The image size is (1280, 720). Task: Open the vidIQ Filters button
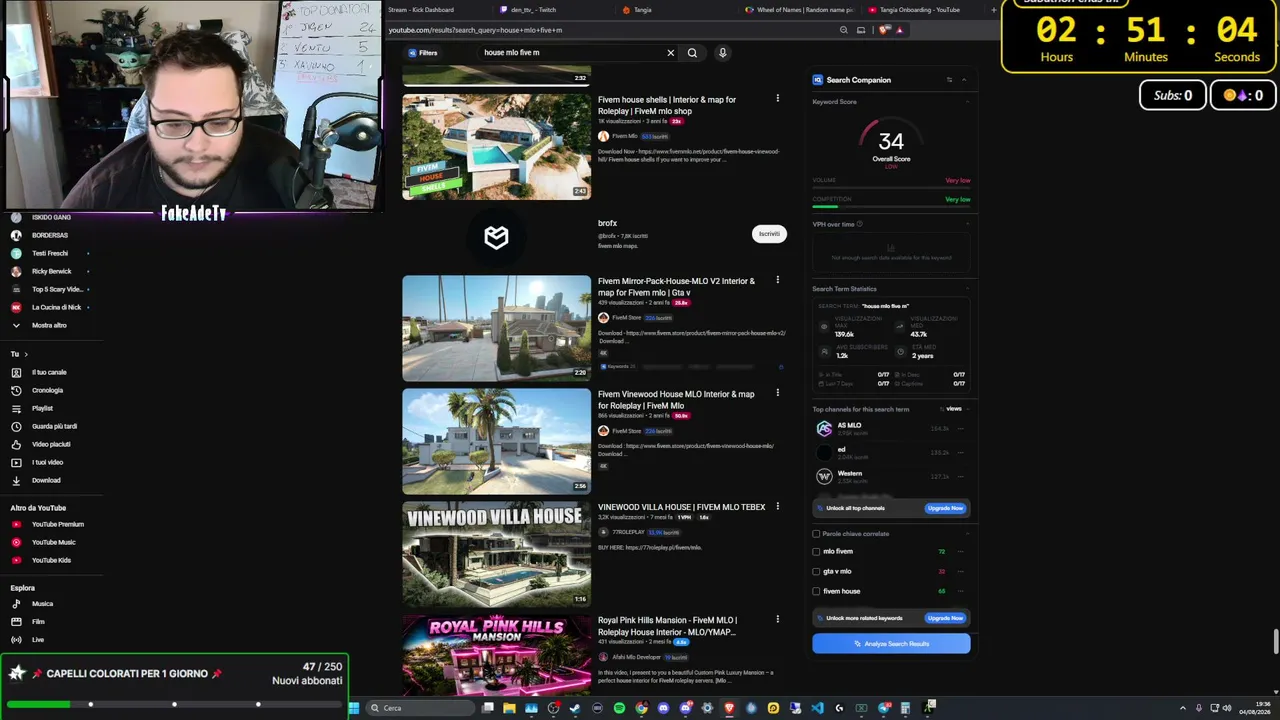(x=423, y=53)
